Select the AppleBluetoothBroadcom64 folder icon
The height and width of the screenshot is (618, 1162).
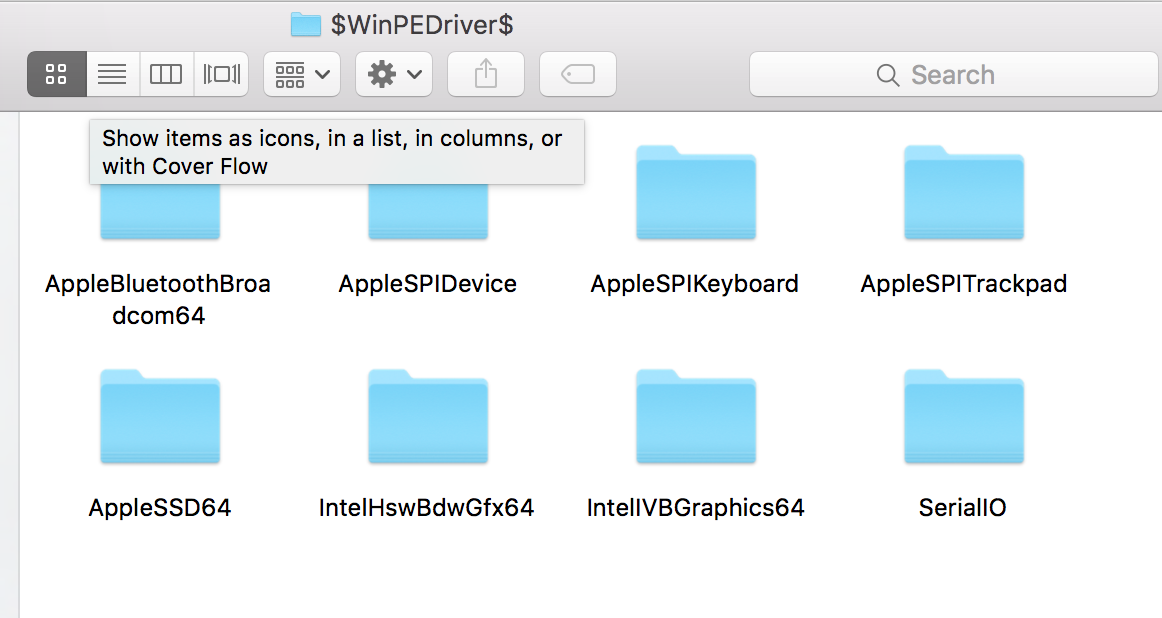pos(160,212)
